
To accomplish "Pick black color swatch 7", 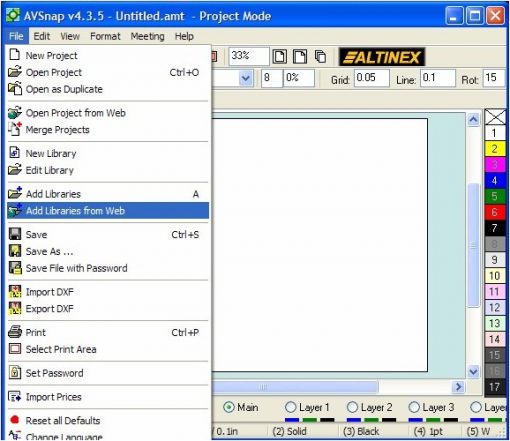I will click(x=495, y=228).
